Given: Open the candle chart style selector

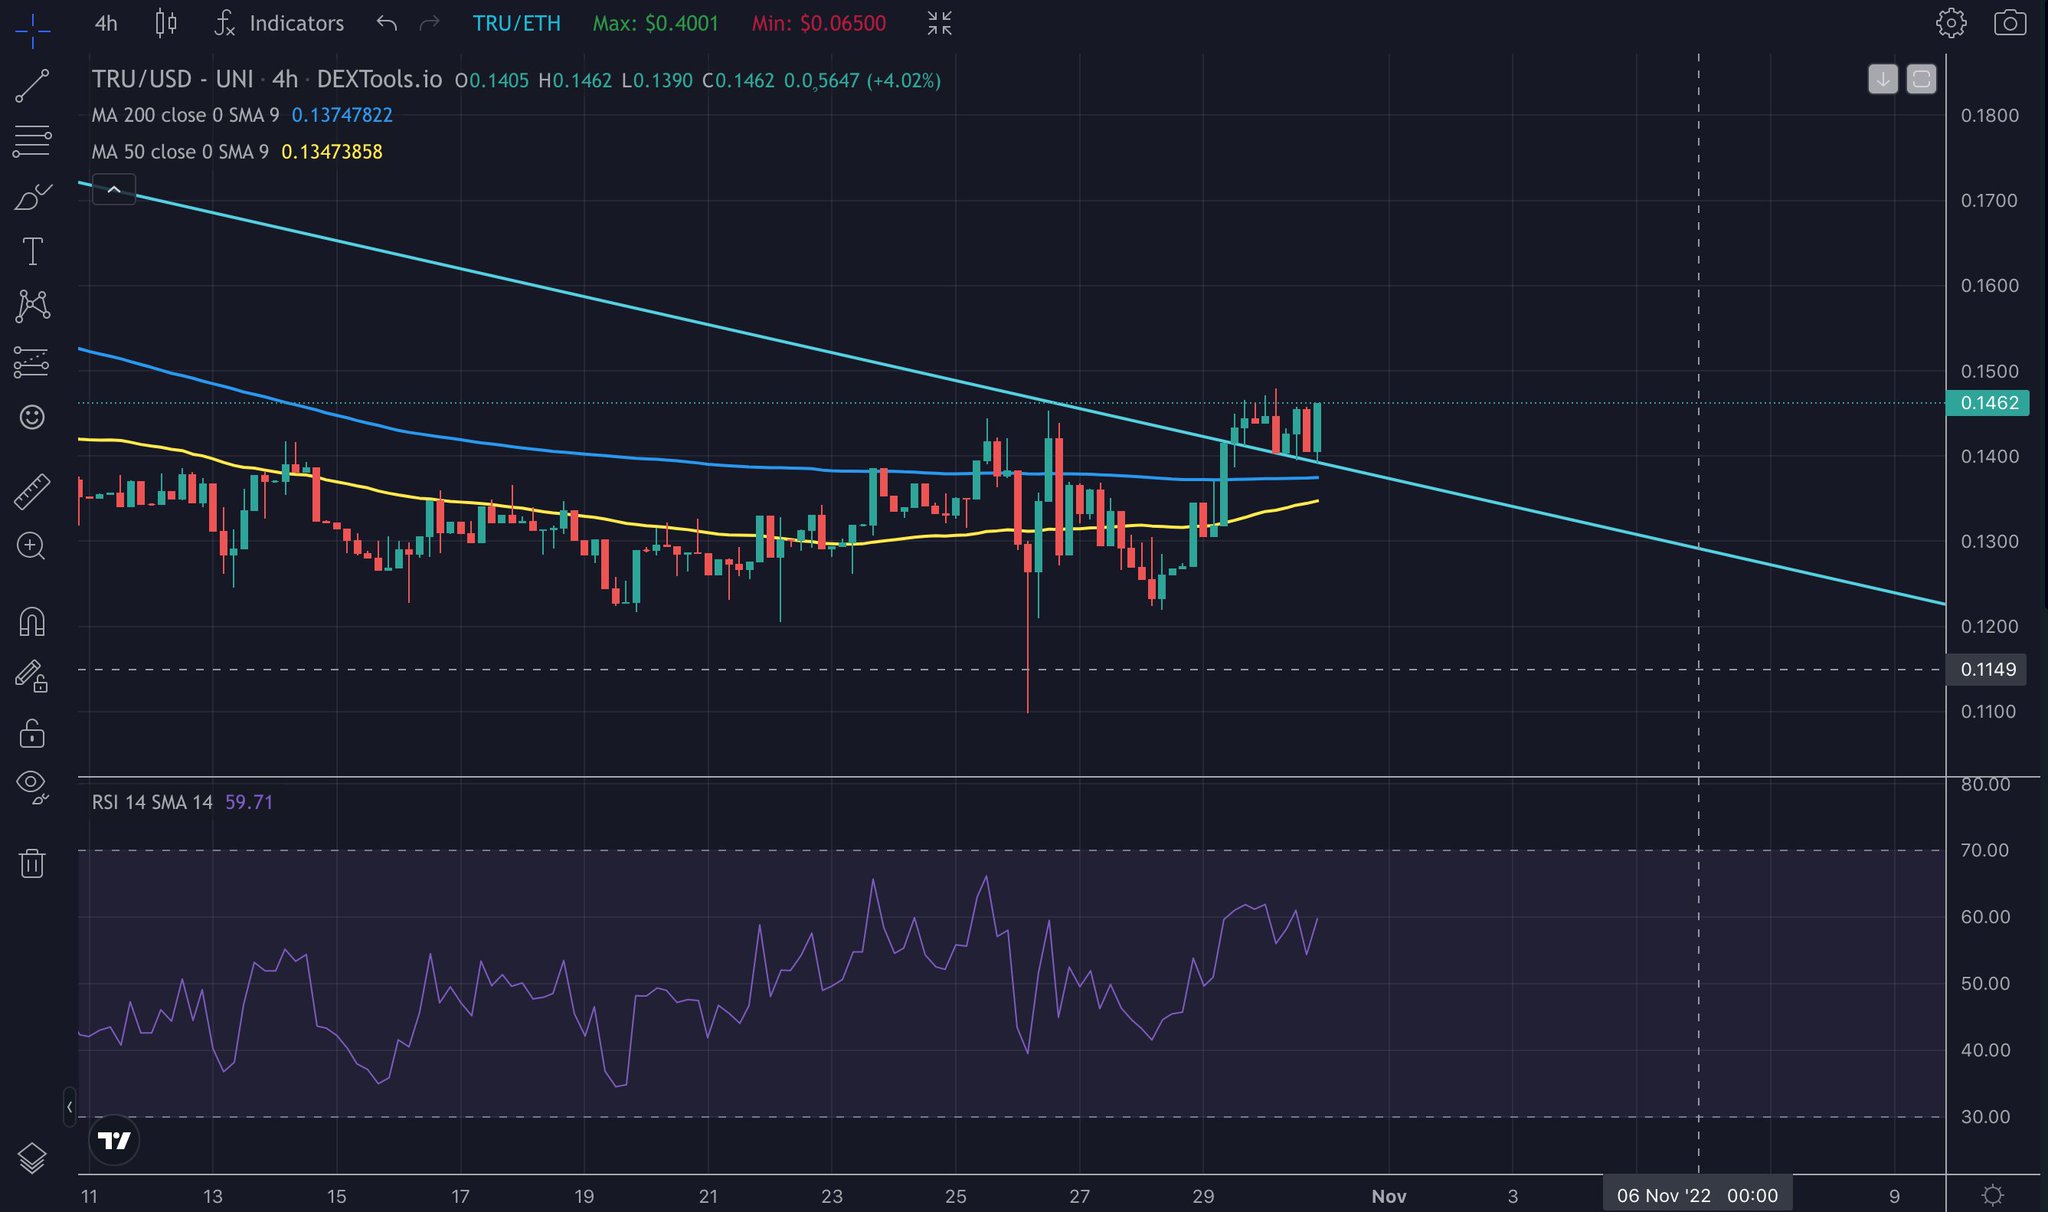Looking at the screenshot, I should [165, 23].
